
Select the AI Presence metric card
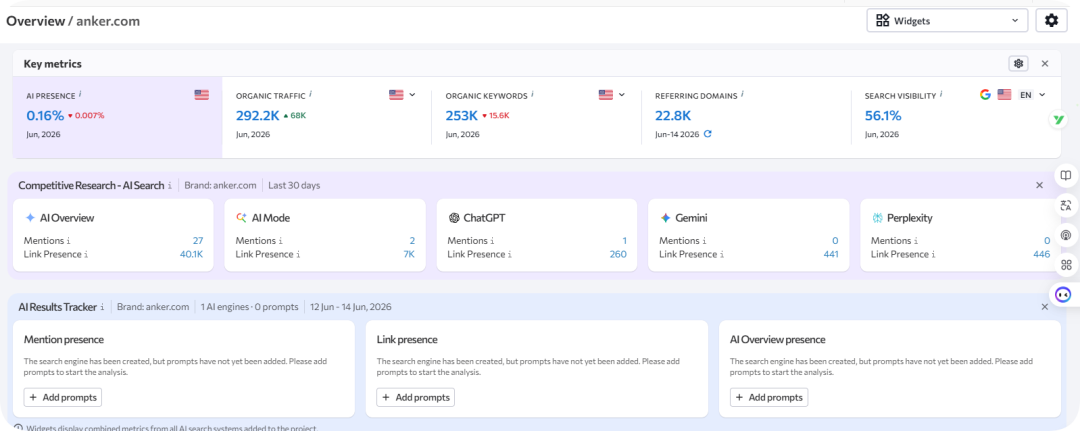click(x=118, y=117)
